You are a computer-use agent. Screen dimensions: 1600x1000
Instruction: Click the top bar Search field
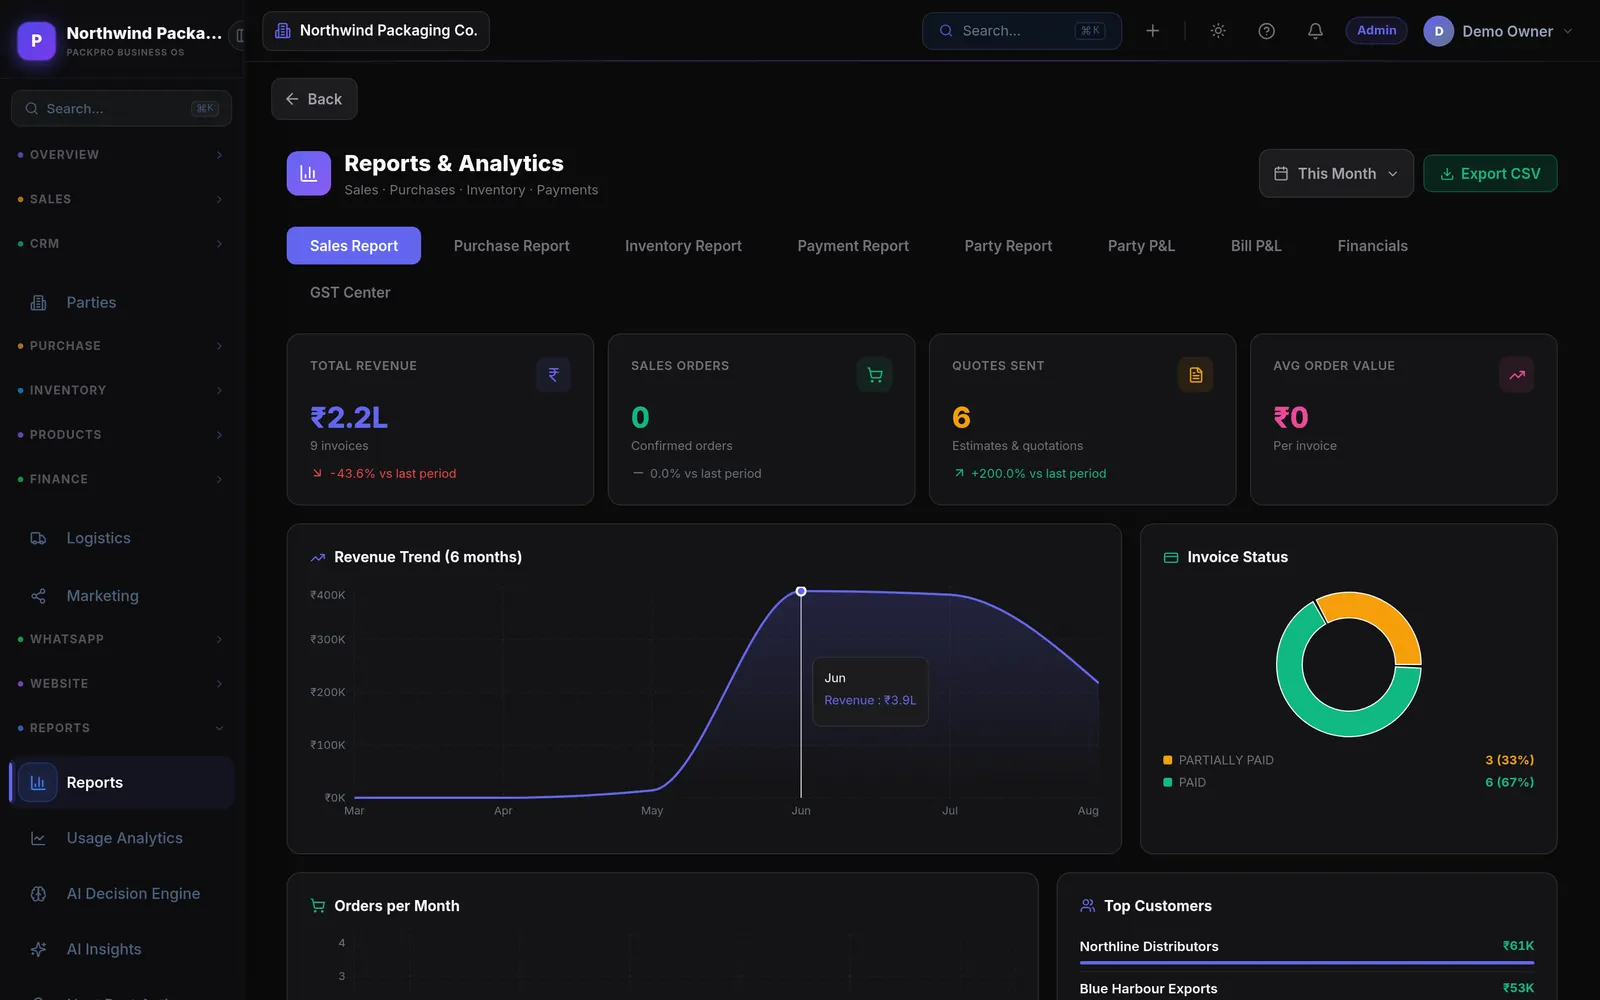tap(1021, 31)
